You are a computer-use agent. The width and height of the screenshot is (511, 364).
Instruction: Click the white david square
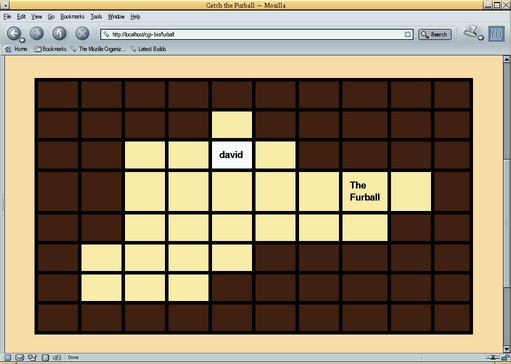coord(232,155)
